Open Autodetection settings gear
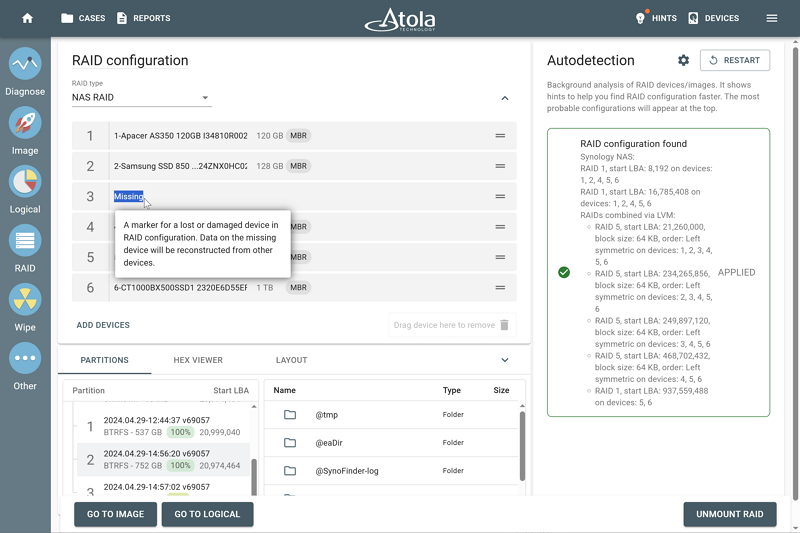The width and height of the screenshot is (800, 533). click(684, 60)
